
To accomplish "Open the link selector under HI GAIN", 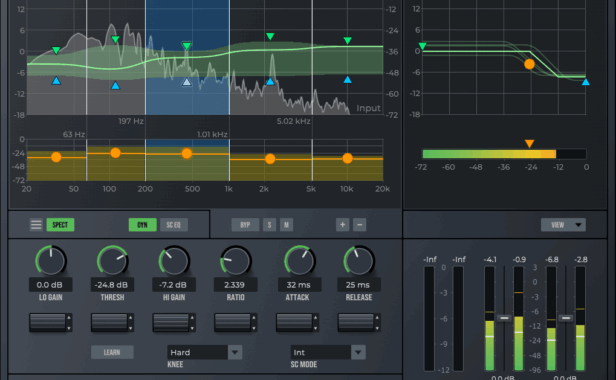I will tap(174, 322).
